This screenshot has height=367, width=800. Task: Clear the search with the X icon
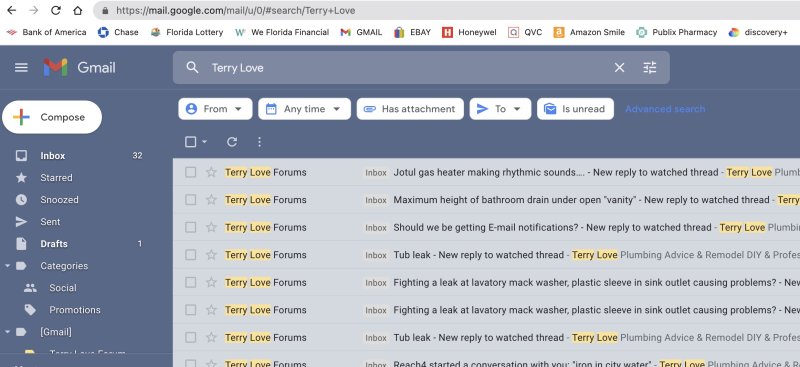click(x=619, y=67)
